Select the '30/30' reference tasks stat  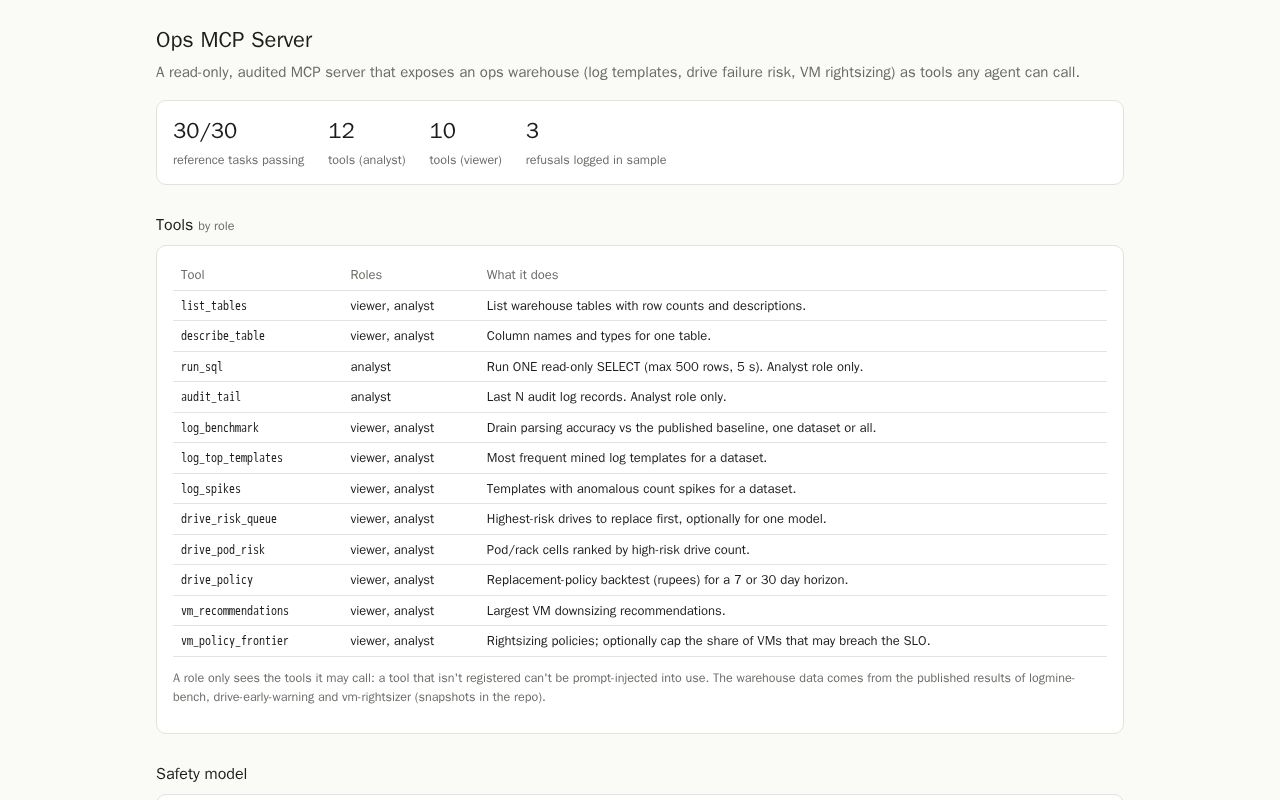click(205, 131)
